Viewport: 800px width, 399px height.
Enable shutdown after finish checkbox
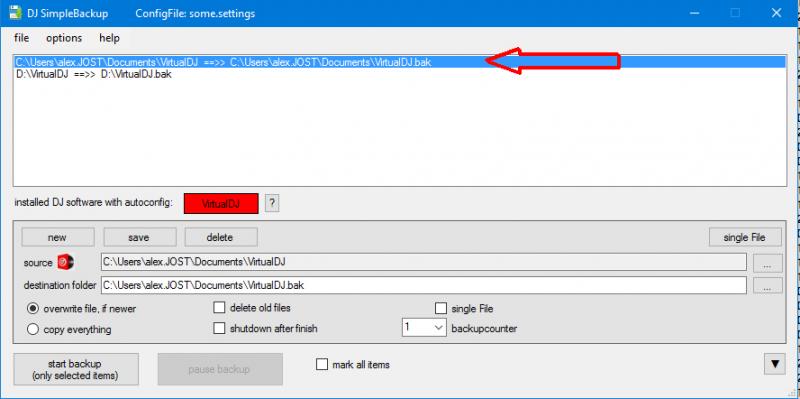pyautogui.click(x=219, y=328)
